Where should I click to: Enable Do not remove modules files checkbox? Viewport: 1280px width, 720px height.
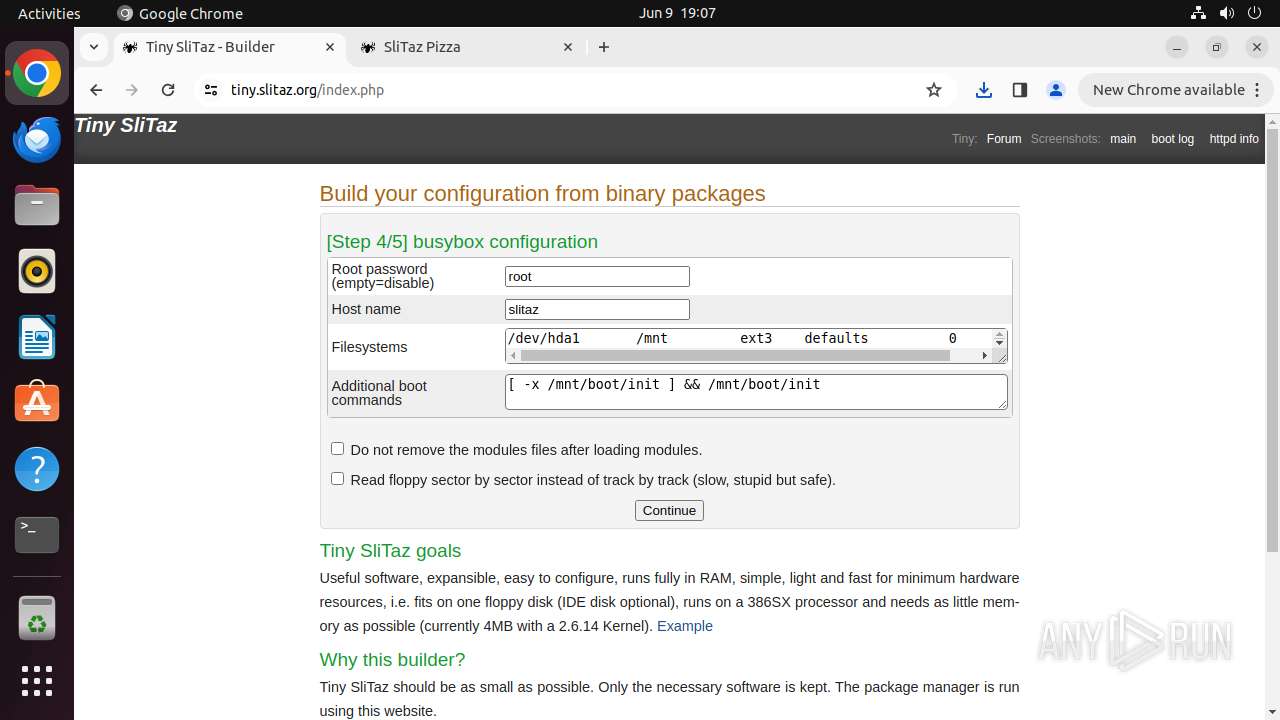click(337, 449)
